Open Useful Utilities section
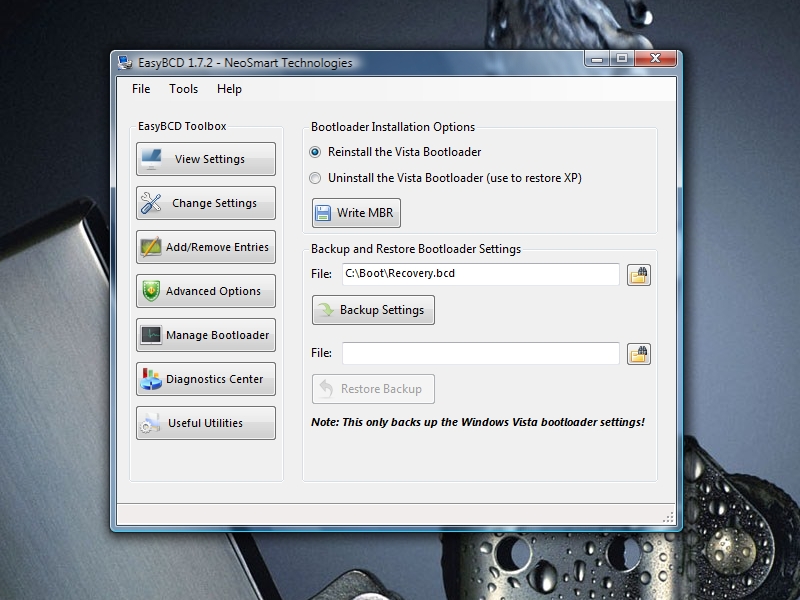The height and width of the screenshot is (600, 800). 206,423
